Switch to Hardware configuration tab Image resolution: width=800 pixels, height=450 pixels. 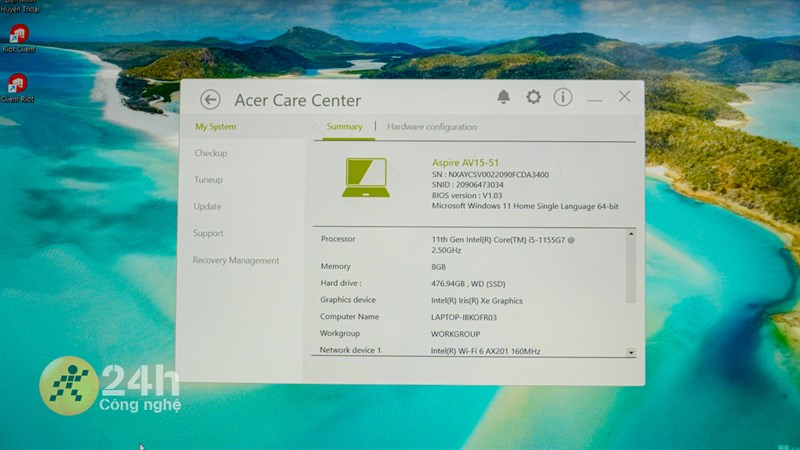[x=432, y=127]
